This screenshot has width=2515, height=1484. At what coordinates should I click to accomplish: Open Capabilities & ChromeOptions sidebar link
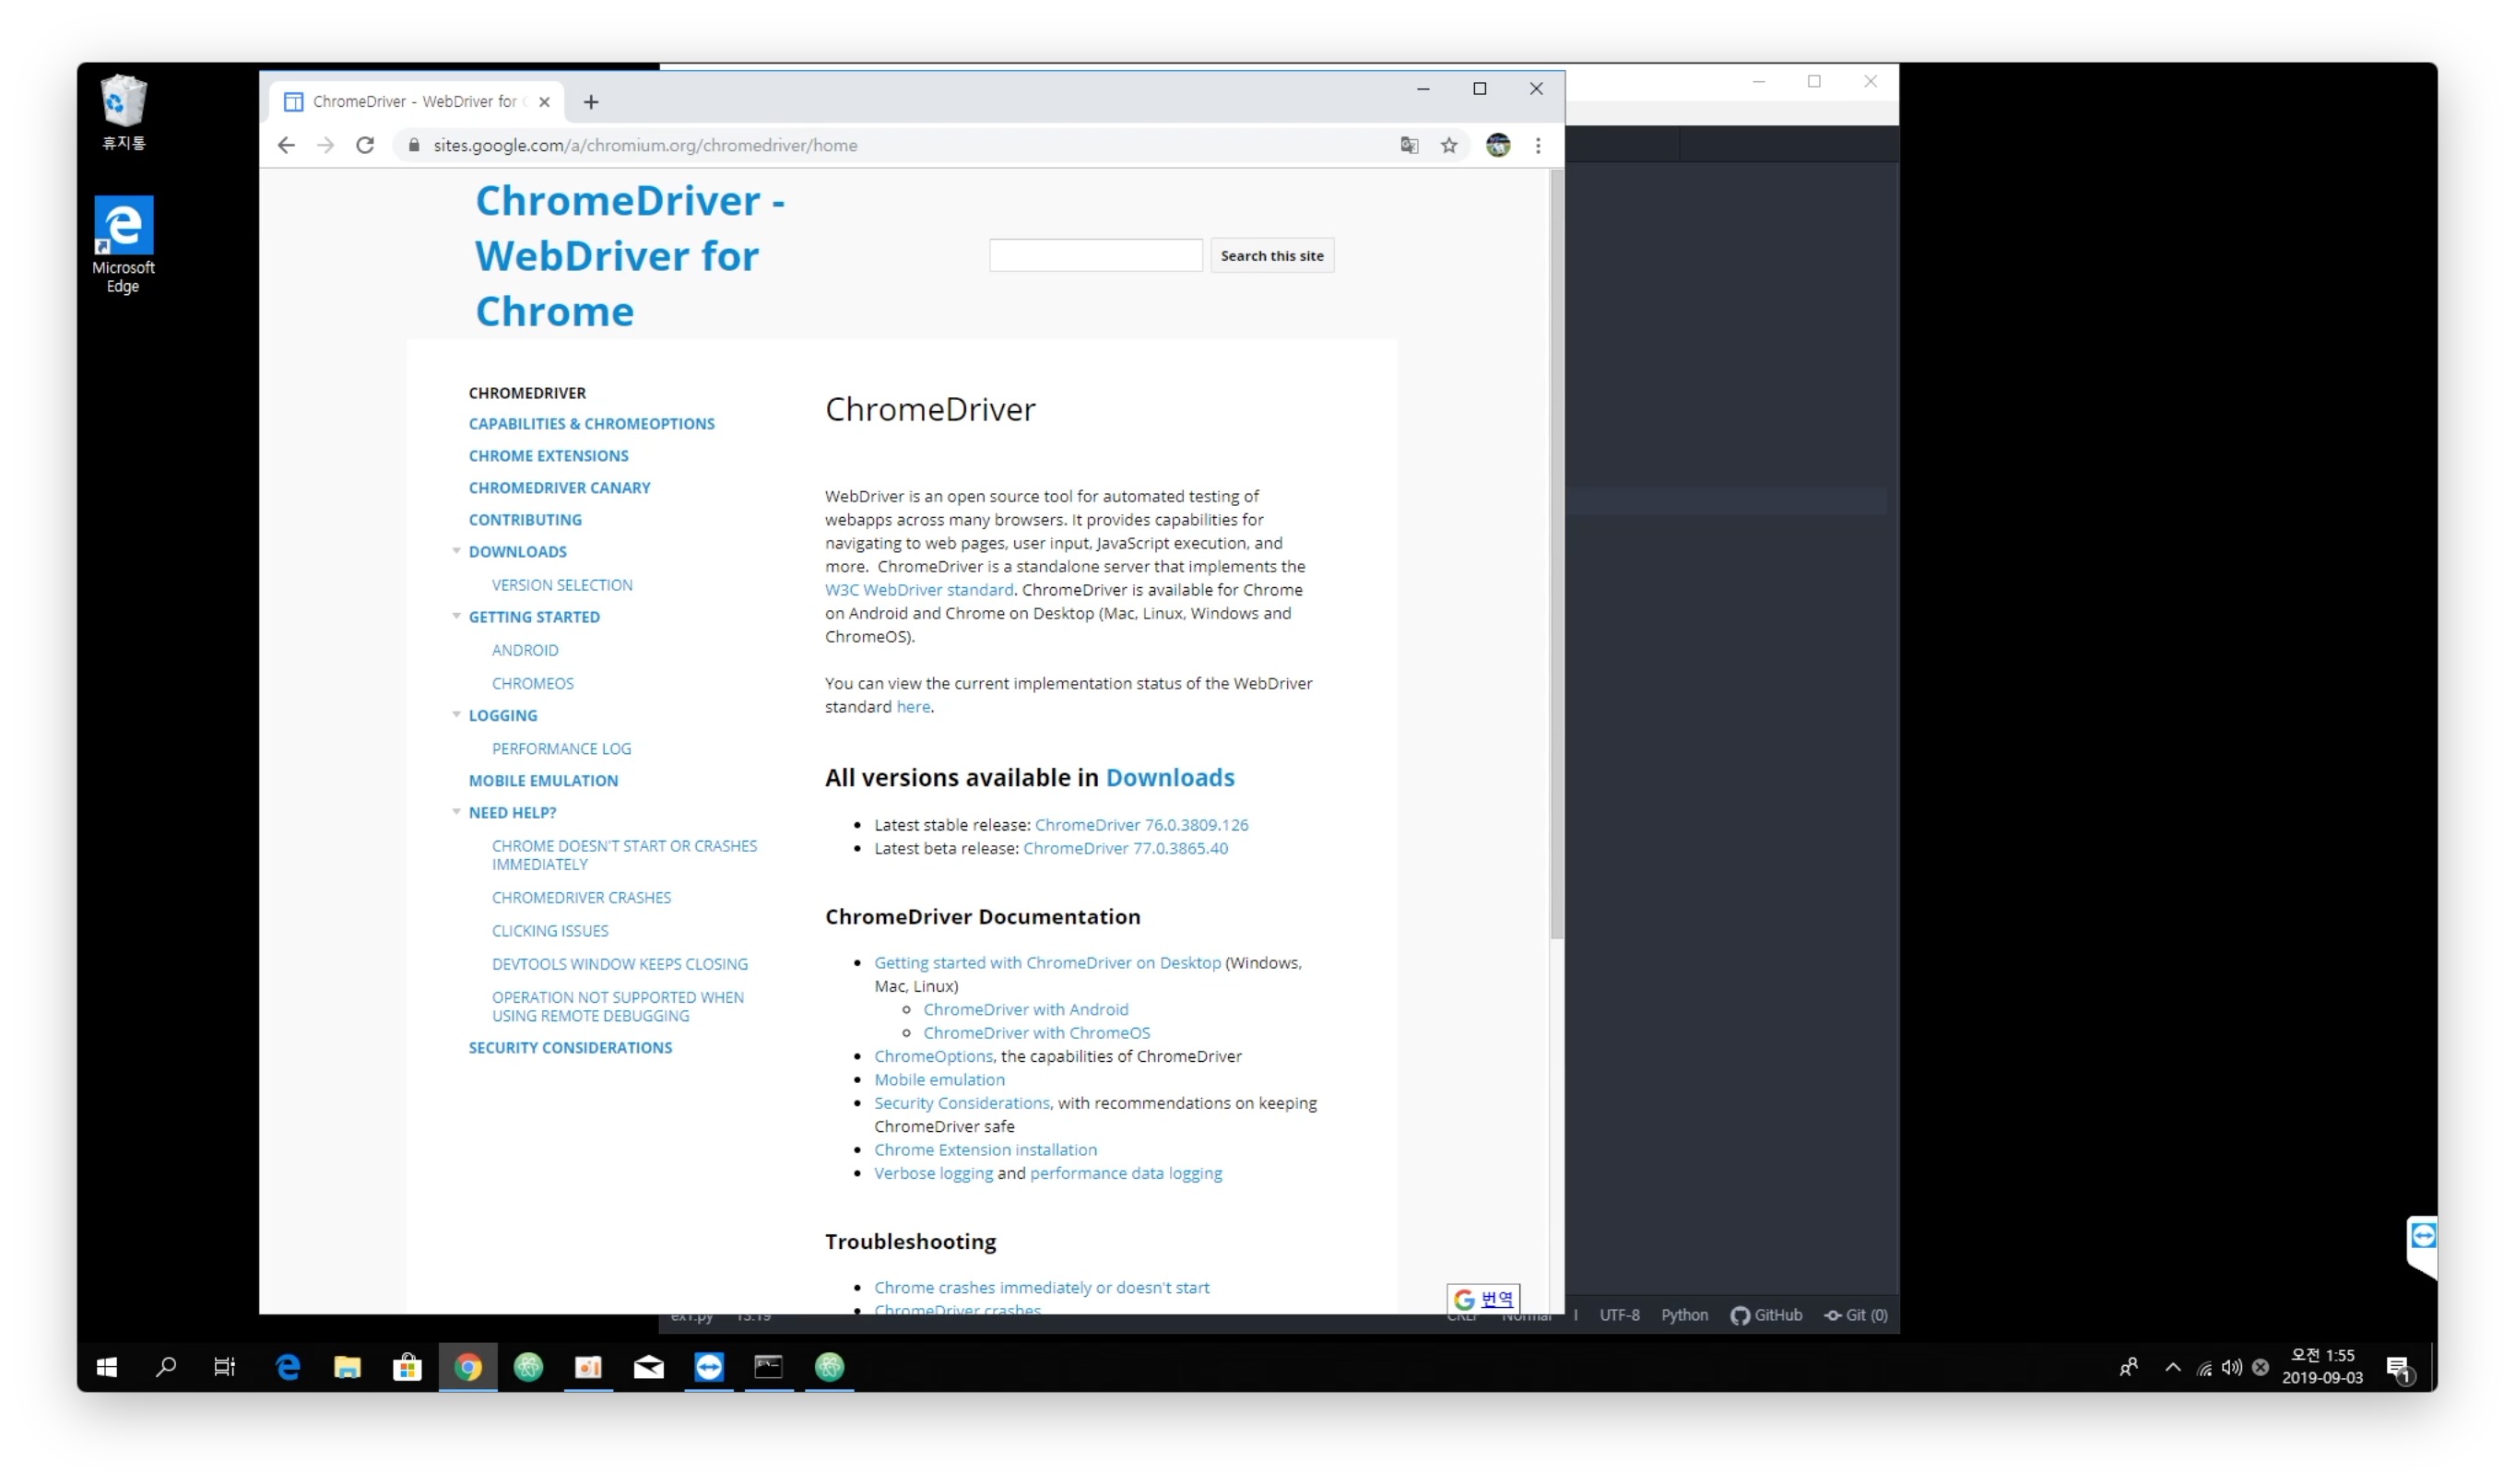pos(591,424)
